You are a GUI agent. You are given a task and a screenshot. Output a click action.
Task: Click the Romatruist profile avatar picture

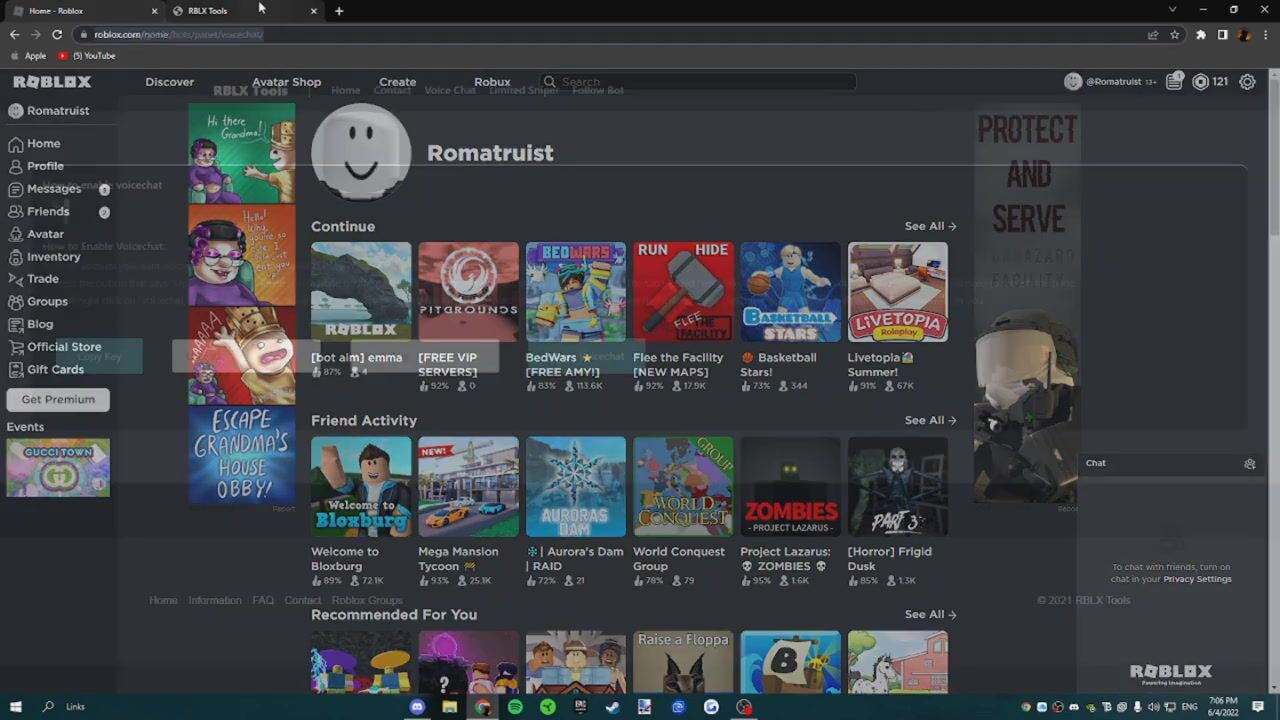point(361,153)
